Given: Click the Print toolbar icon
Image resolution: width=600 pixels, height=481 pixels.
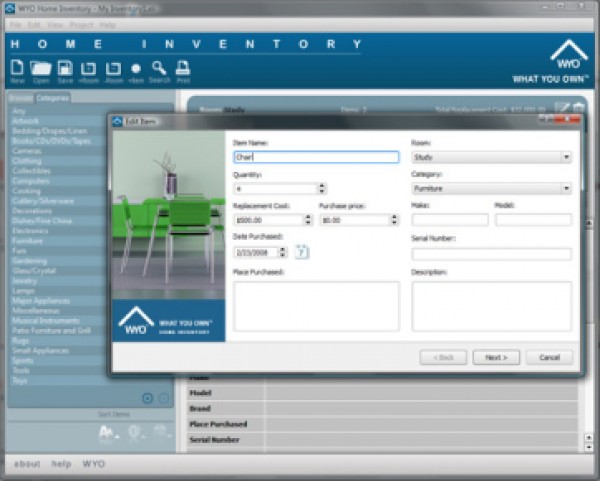Looking at the screenshot, I should tap(183, 72).
